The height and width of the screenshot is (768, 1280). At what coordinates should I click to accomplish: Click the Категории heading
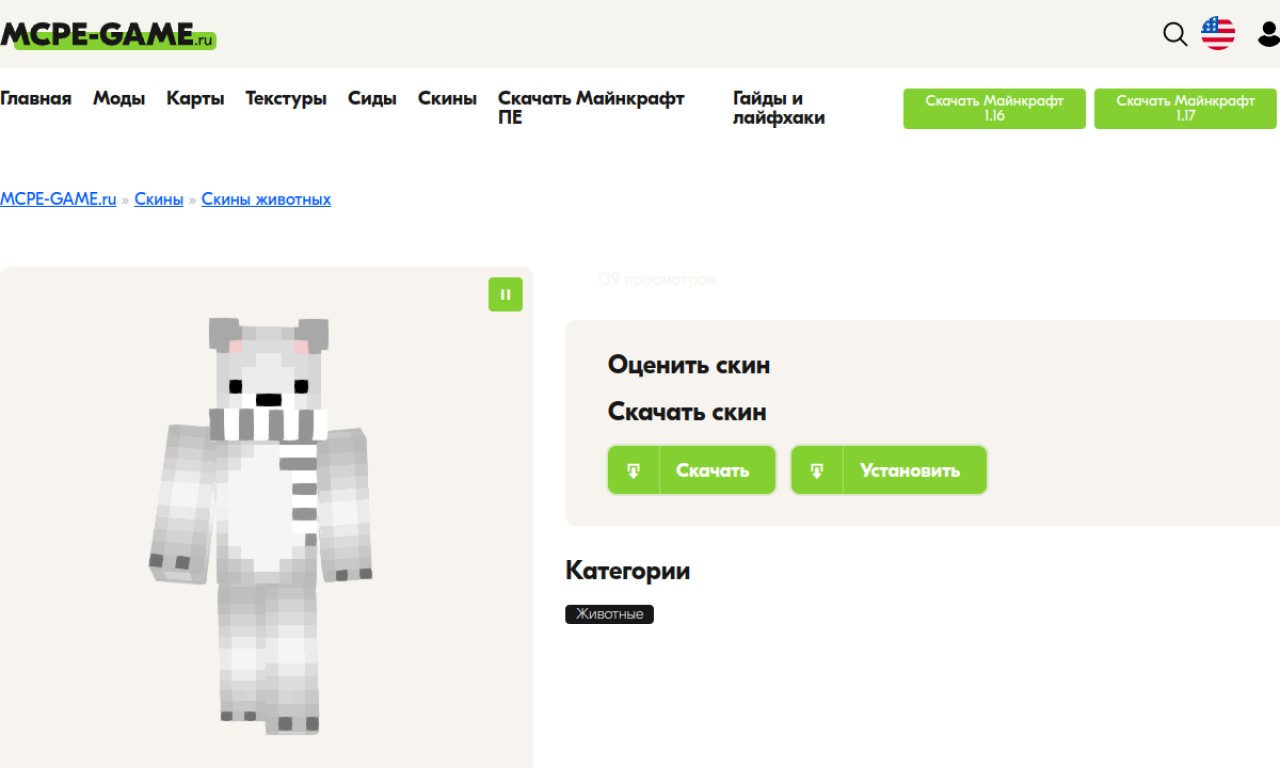pyautogui.click(x=627, y=571)
